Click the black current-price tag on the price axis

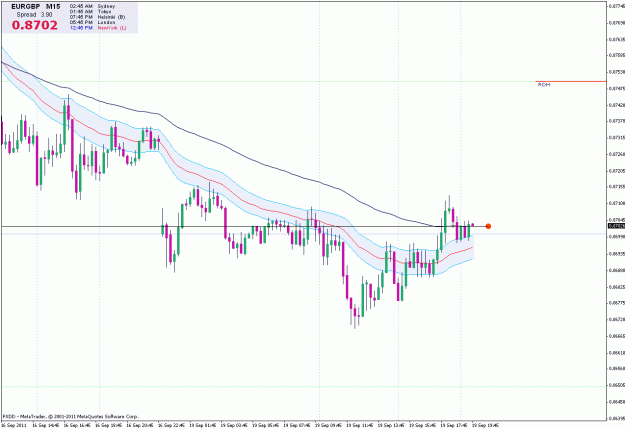coord(616,226)
